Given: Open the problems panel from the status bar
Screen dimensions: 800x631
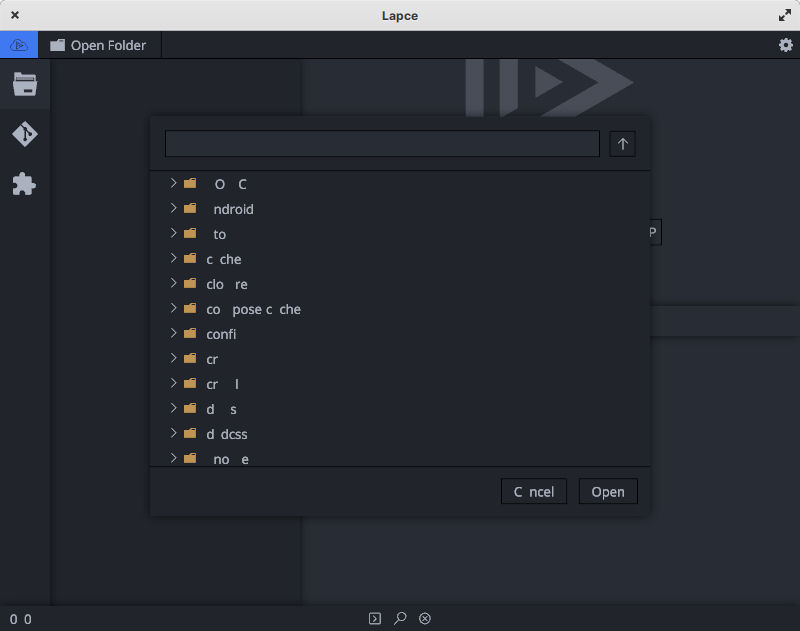Looking at the screenshot, I should [x=424, y=618].
